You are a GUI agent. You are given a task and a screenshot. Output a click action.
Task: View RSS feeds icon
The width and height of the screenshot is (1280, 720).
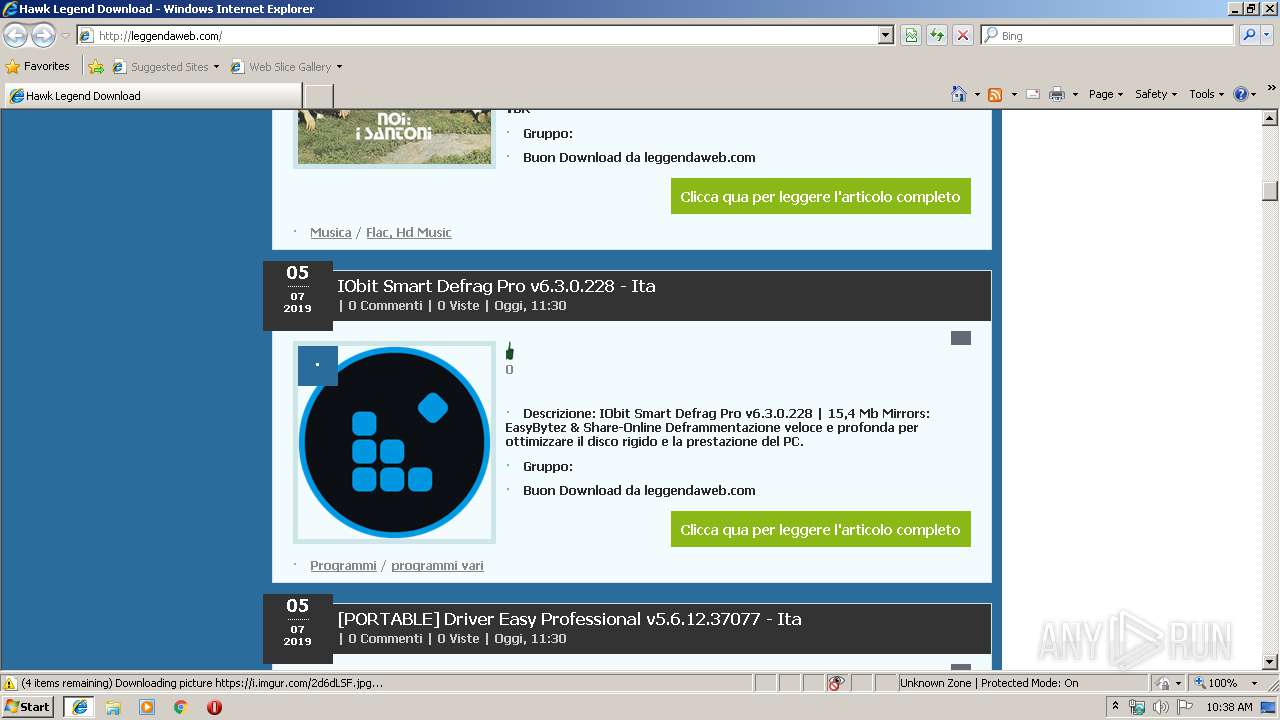point(995,94)
